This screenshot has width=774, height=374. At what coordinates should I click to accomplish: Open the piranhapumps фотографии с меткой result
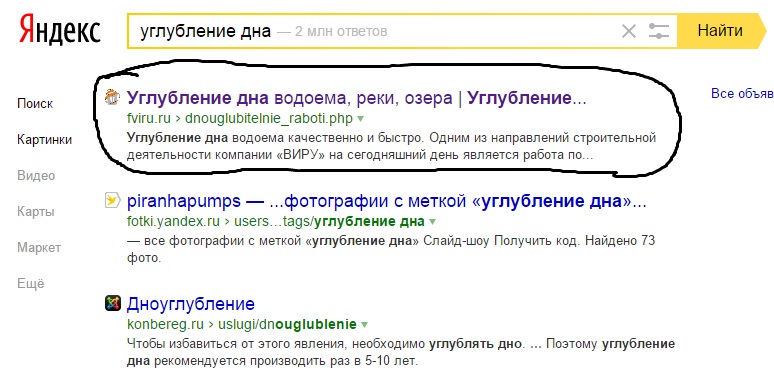pos(387,201)
